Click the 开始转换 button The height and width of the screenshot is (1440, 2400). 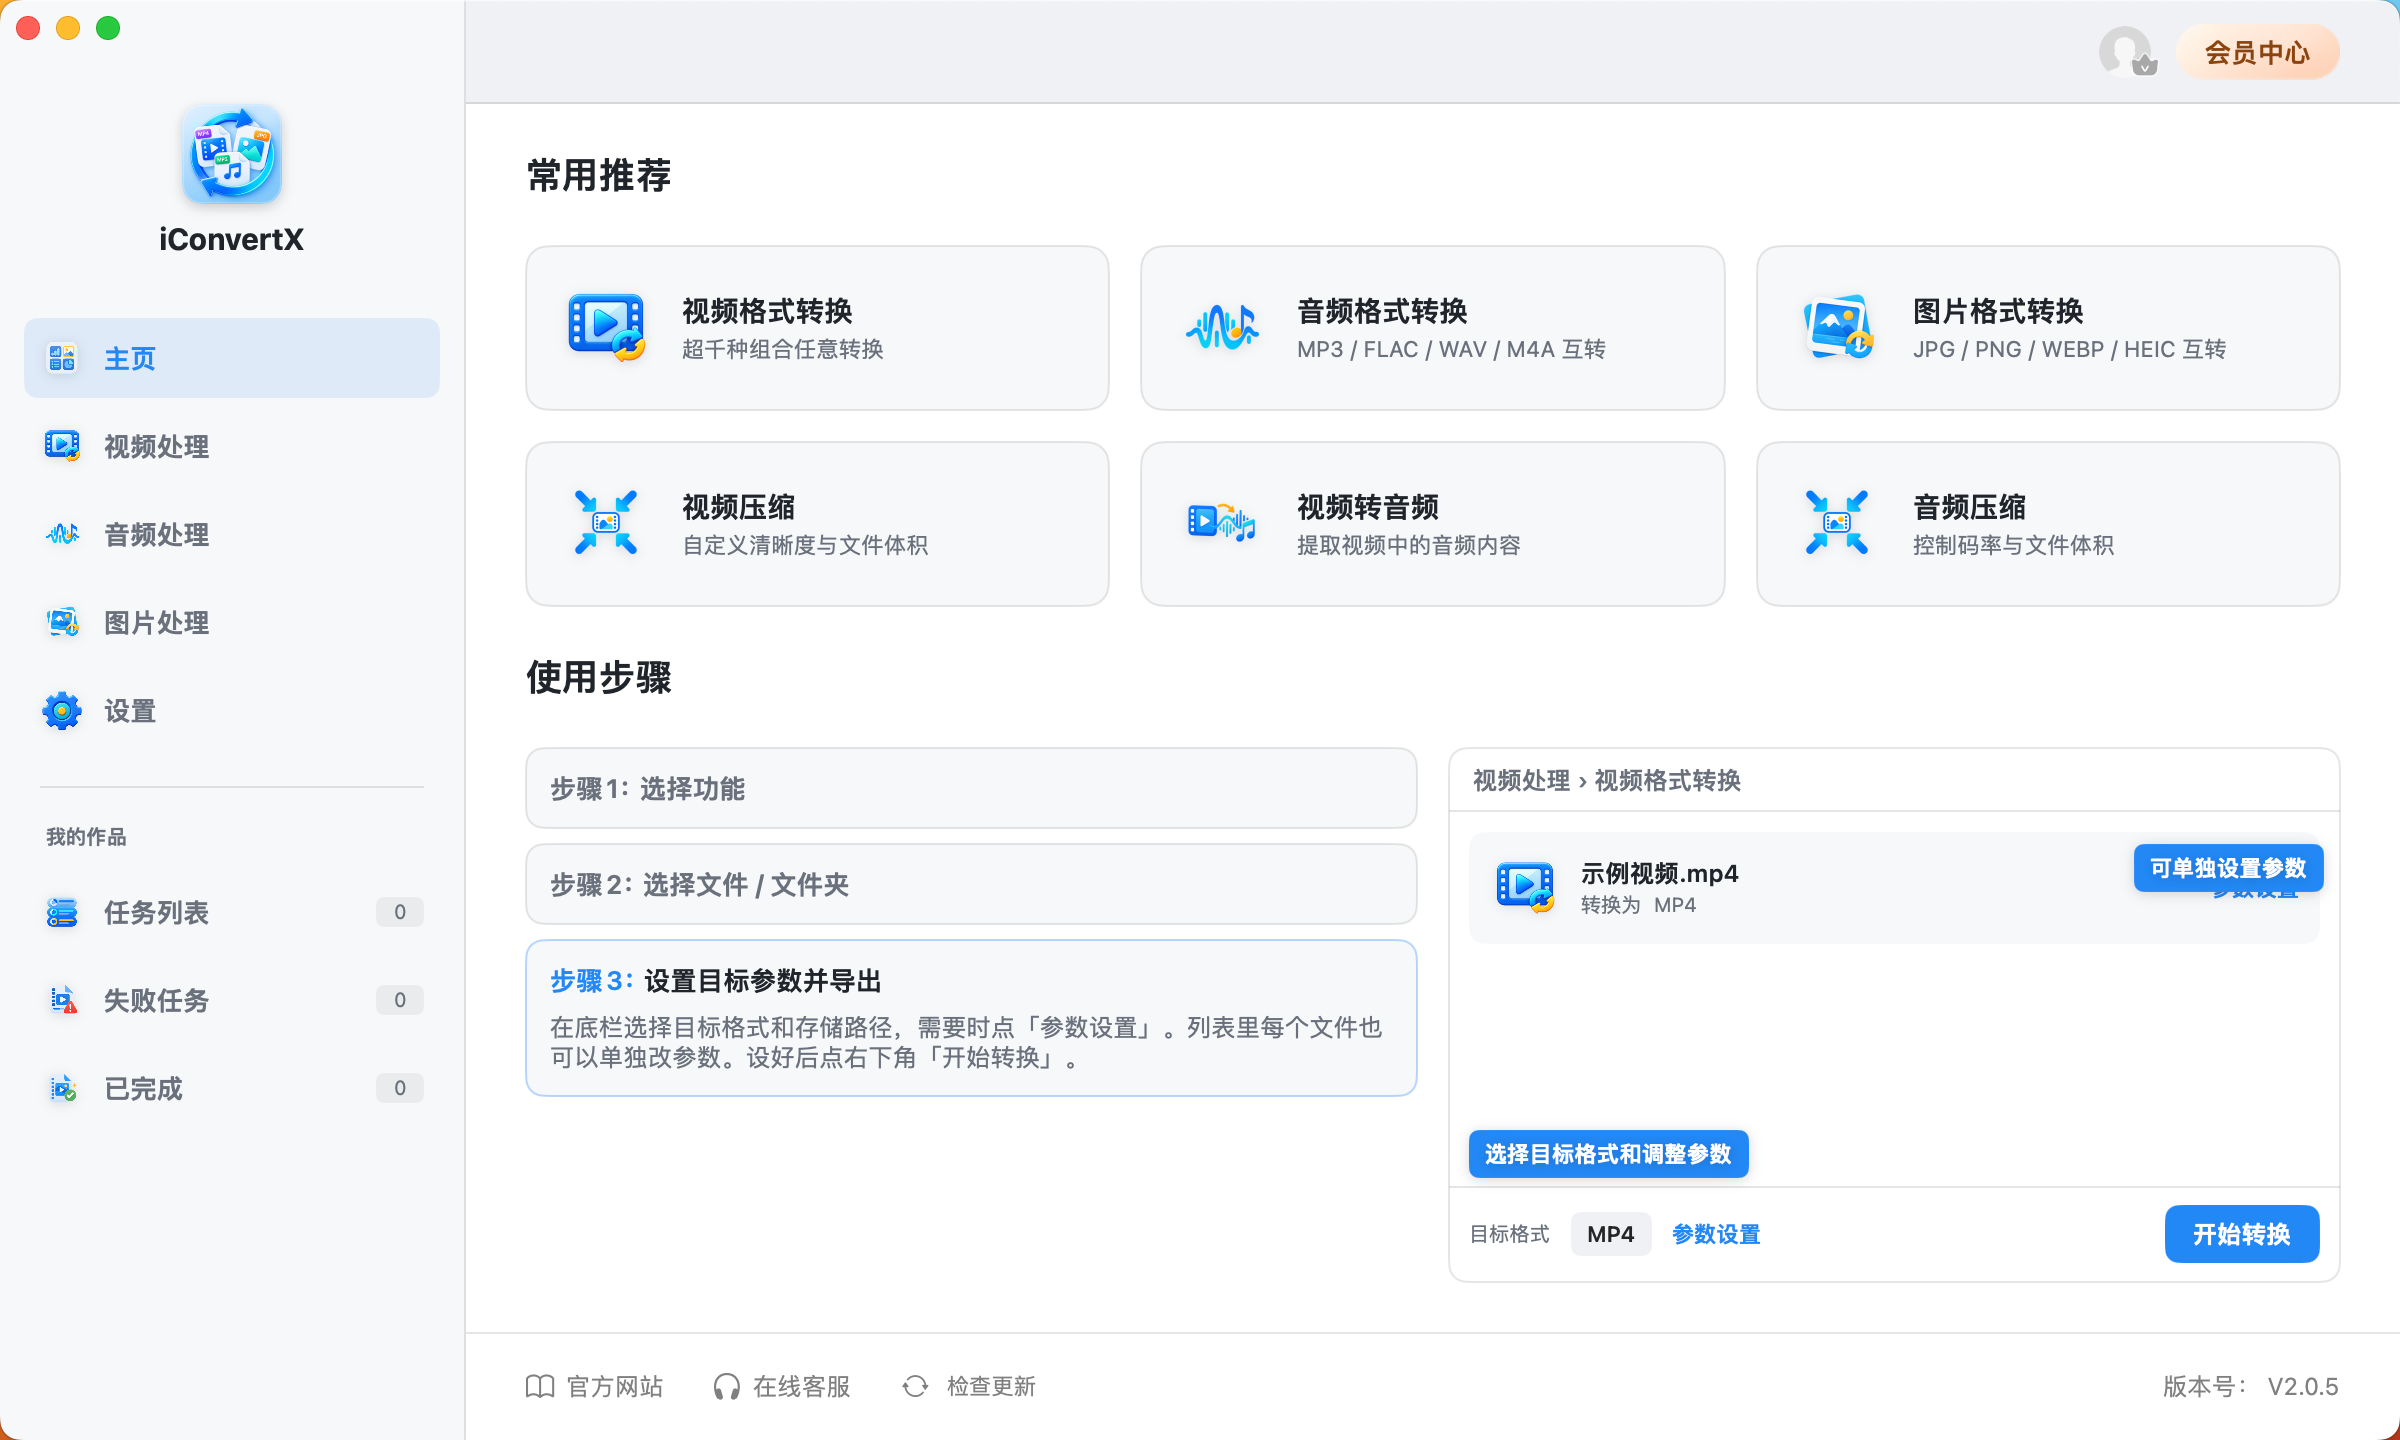2242,1234
